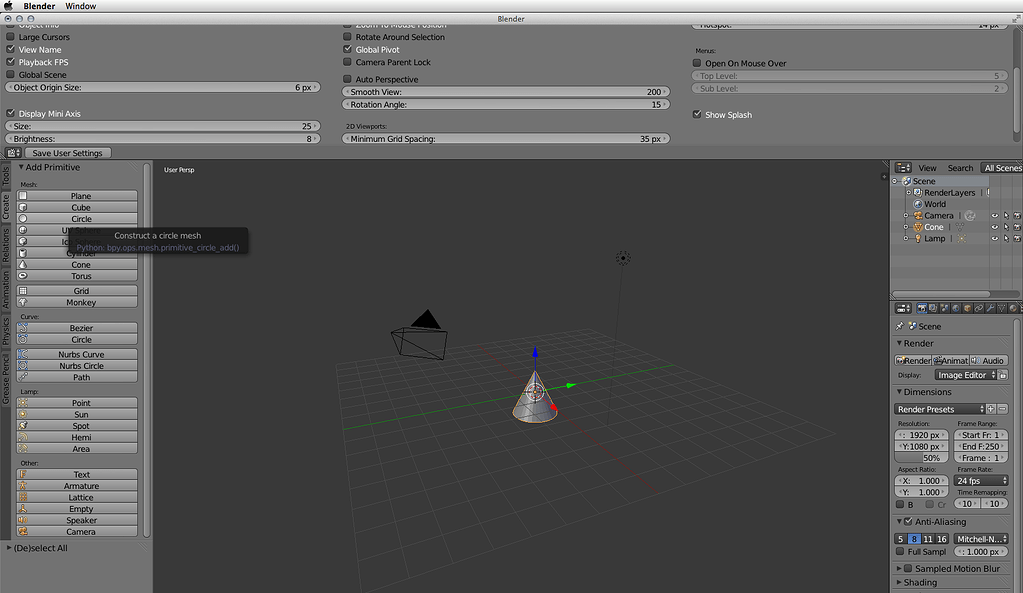This screenshot has height=593, width=1023.
Task: Enable Global Scene checkbox
Action: point(10,74)
